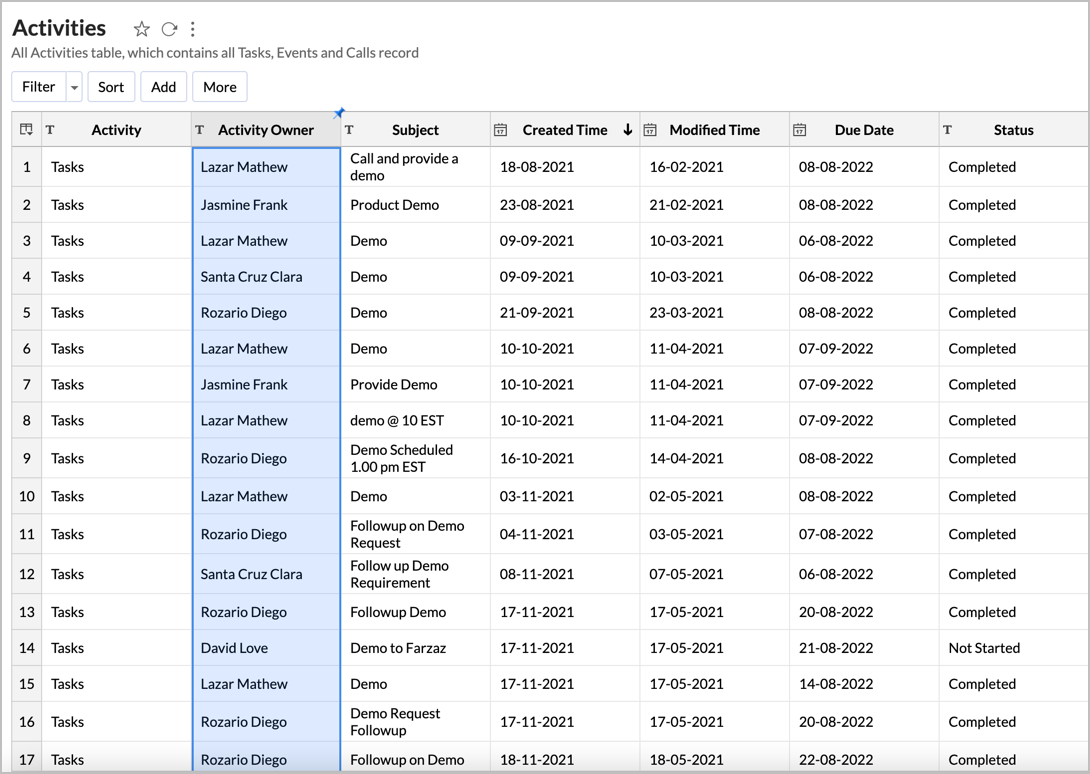
Task: Click the table selector icon in grid corner
Action: 25,129
